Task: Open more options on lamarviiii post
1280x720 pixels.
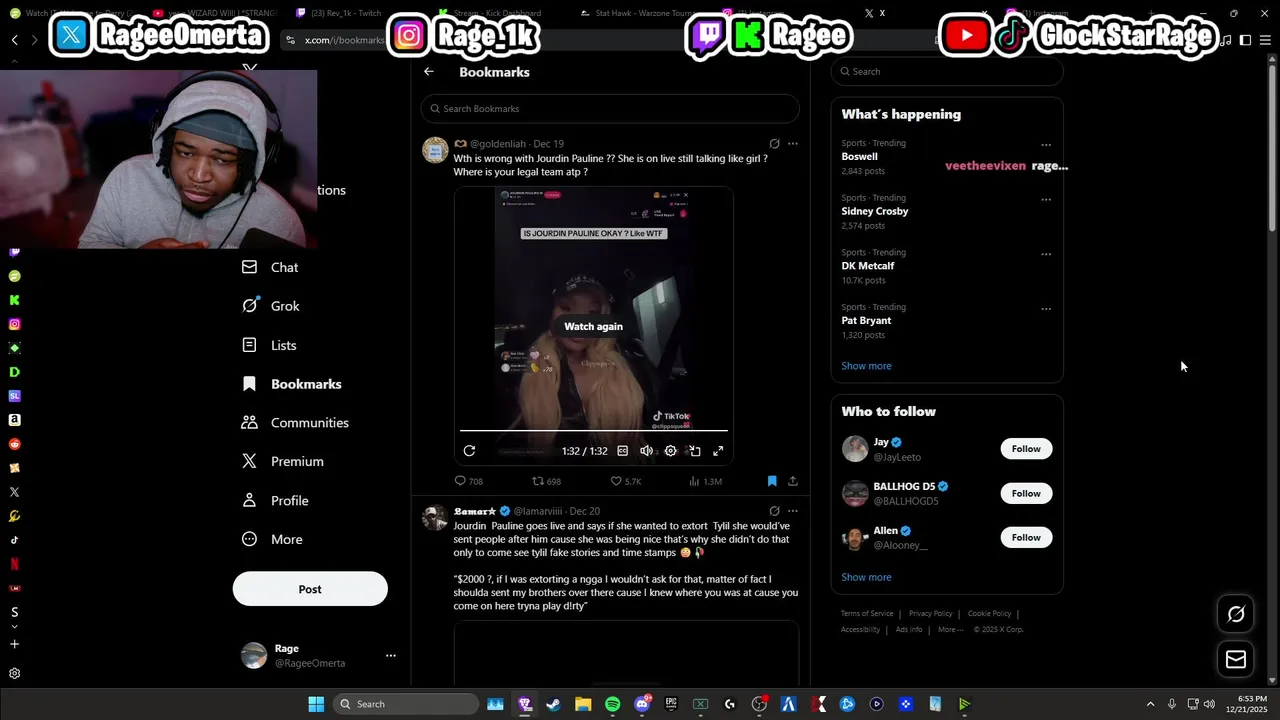Action: coord(793,511)
